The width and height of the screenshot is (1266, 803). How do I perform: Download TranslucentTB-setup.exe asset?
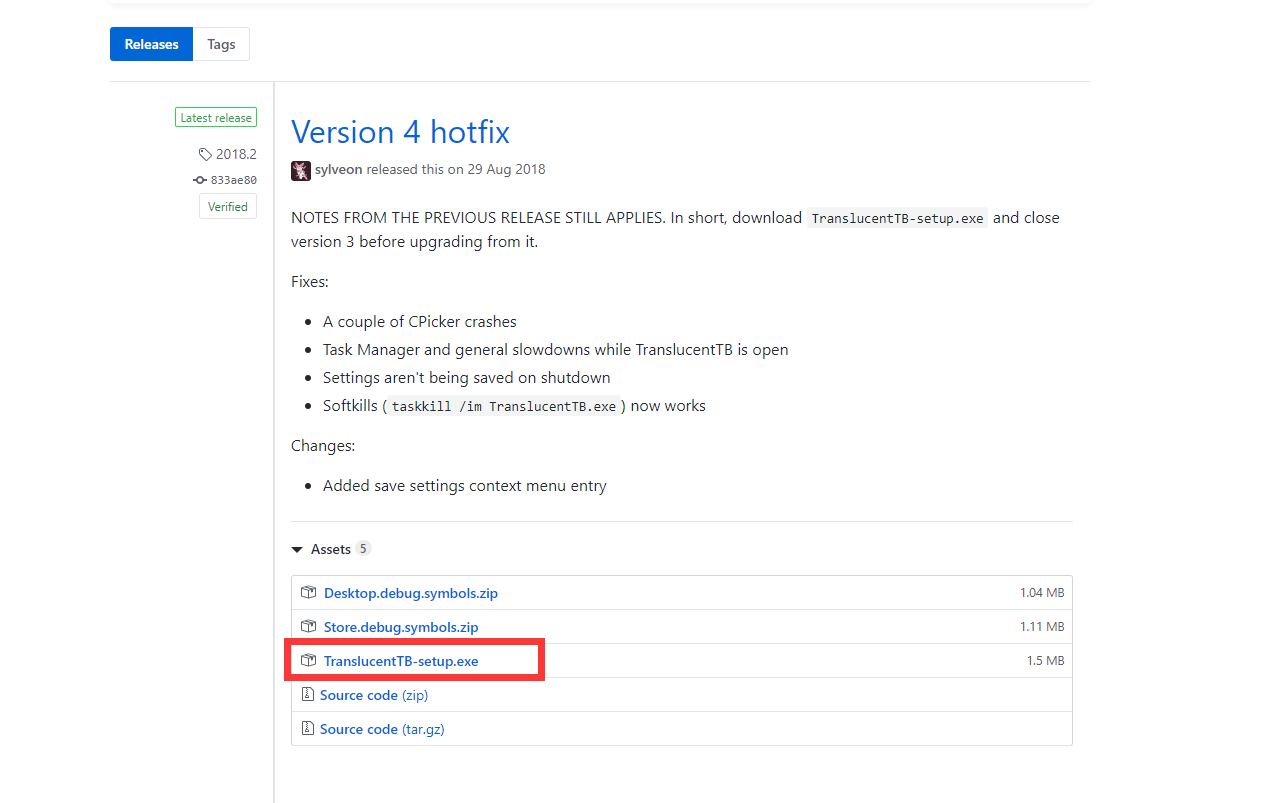click(x=401, y=661)
